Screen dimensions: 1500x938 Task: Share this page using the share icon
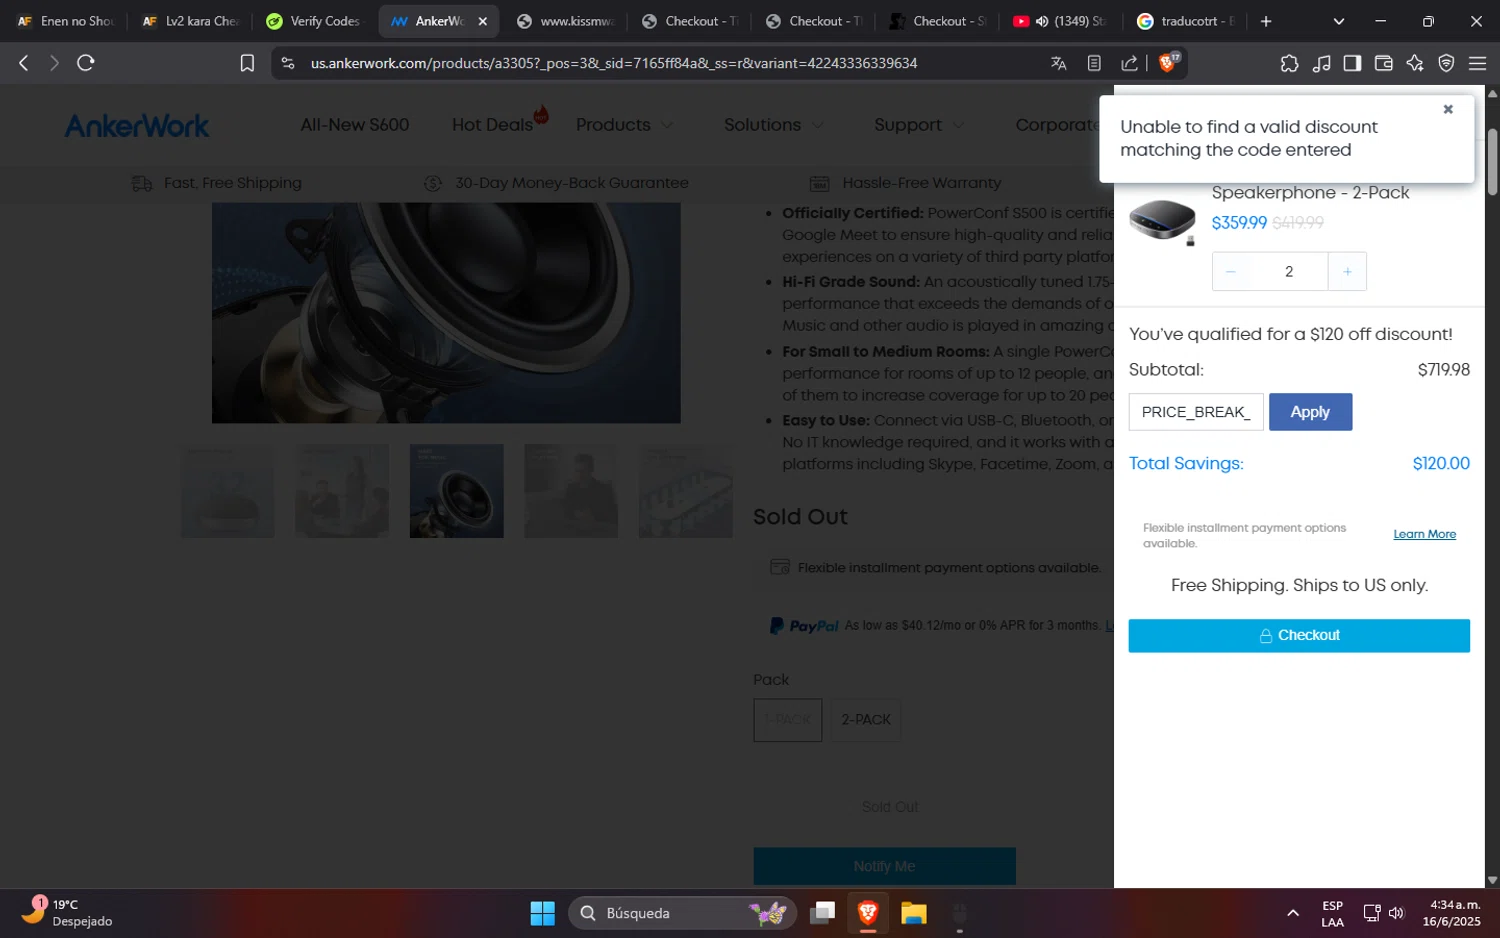1129,63
